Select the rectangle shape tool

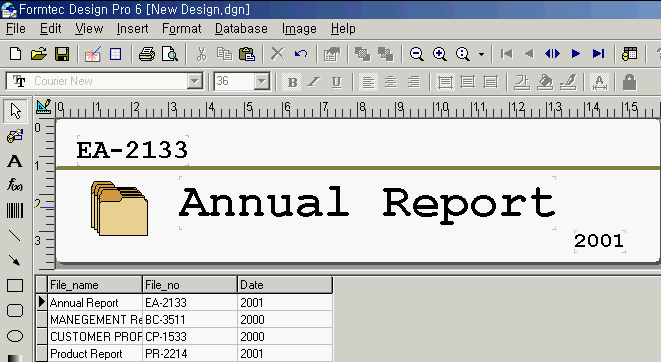pos(15,286)
